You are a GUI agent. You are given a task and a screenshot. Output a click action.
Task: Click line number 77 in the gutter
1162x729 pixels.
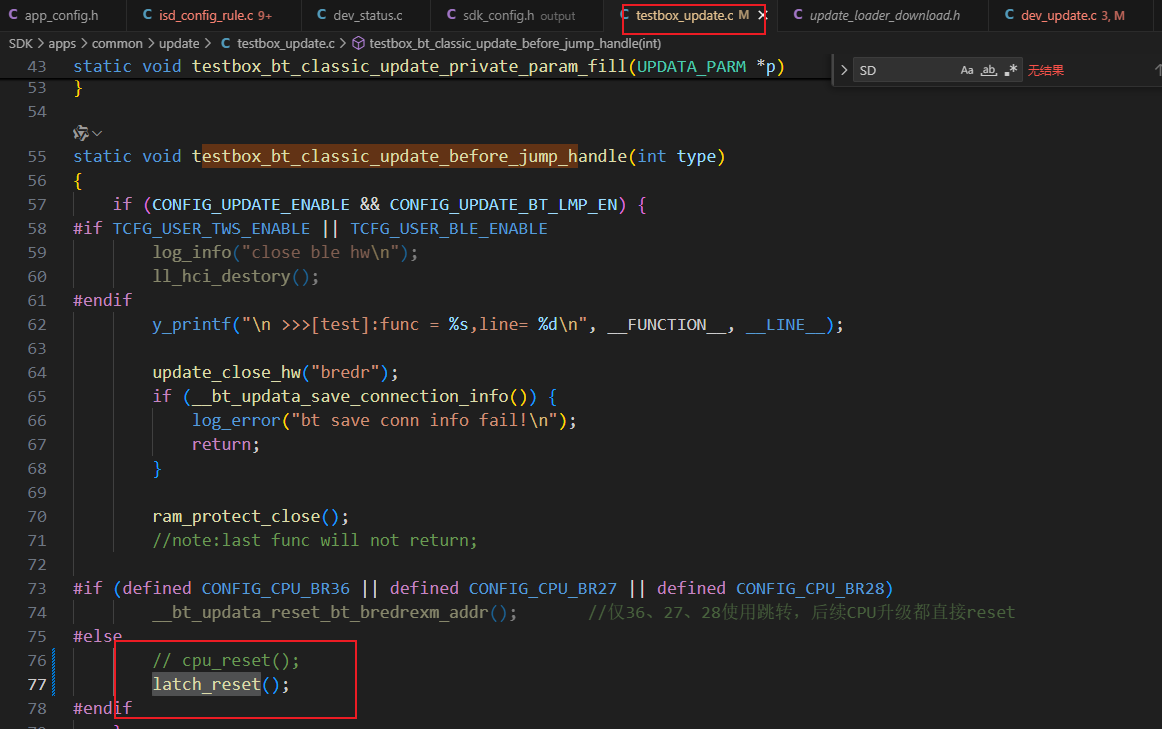(37, 685)
